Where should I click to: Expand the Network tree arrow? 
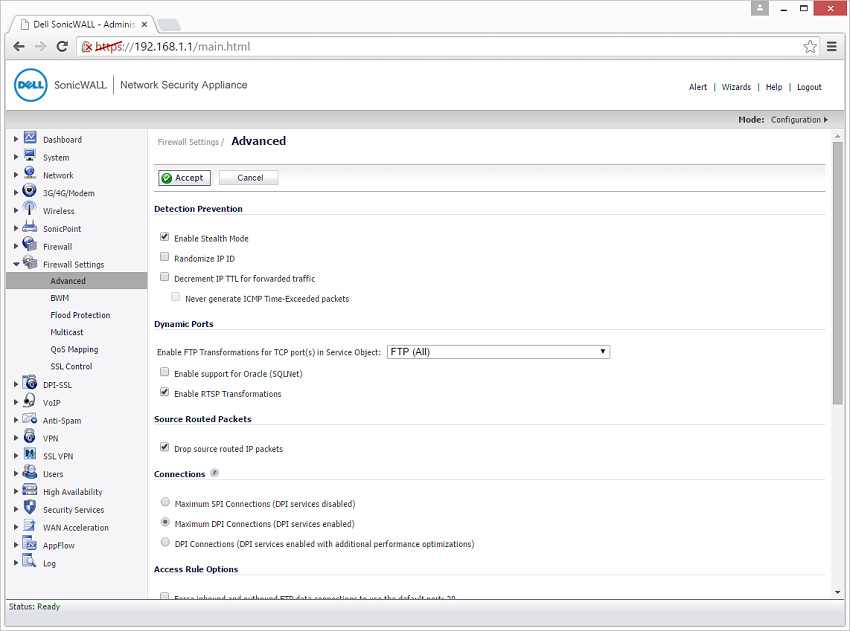click(x=16, y=175)
